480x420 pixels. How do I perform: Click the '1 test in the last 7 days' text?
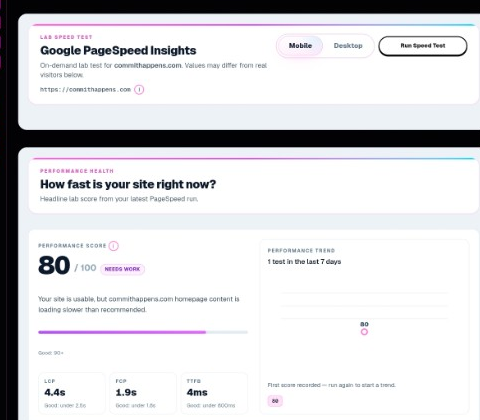[x=304, y=262]
